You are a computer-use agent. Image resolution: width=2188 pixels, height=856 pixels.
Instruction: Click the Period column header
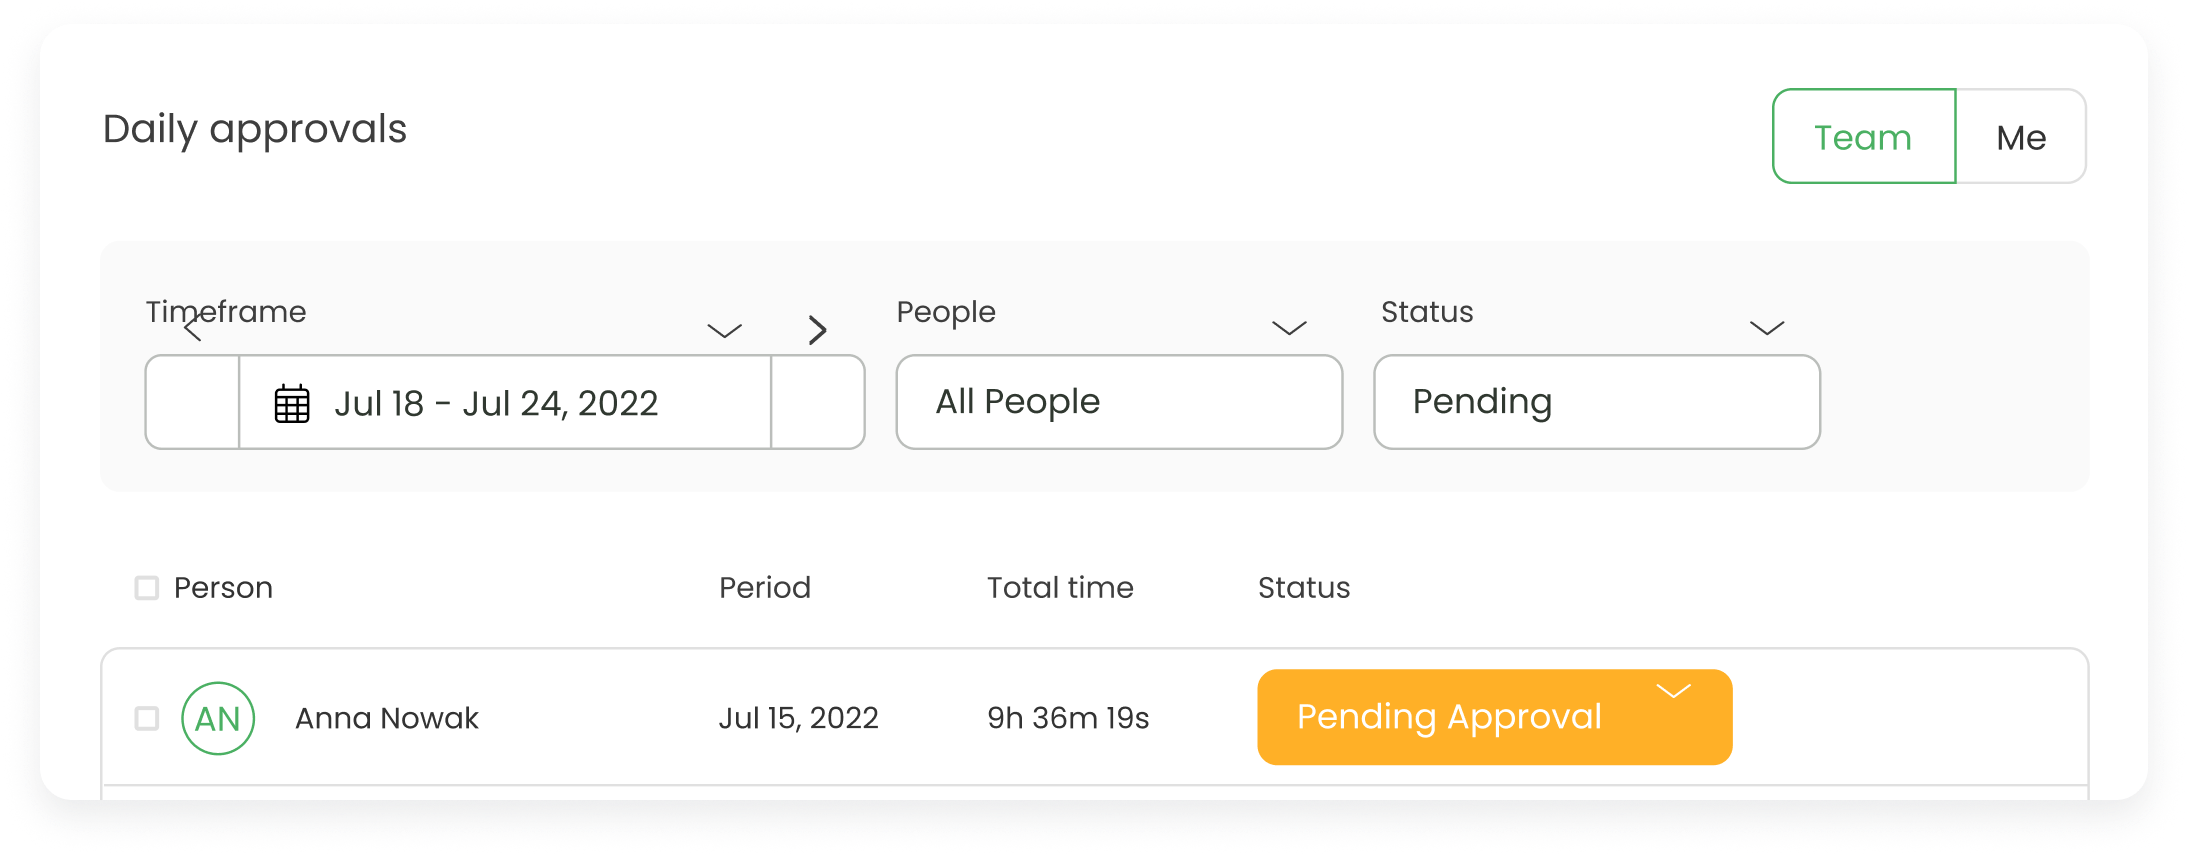[x=765, y=588]
